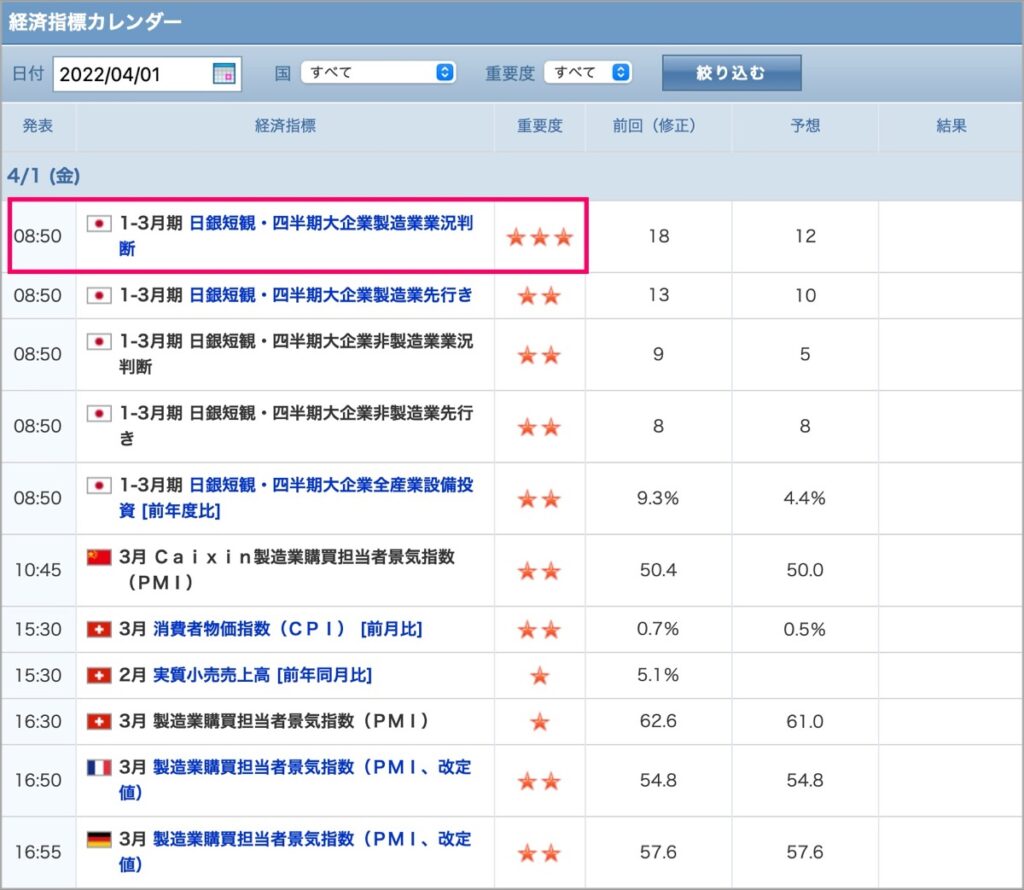
Task: Click the three-star rating for 大企業製造業業況判断
Action: (x=539, y=237)
